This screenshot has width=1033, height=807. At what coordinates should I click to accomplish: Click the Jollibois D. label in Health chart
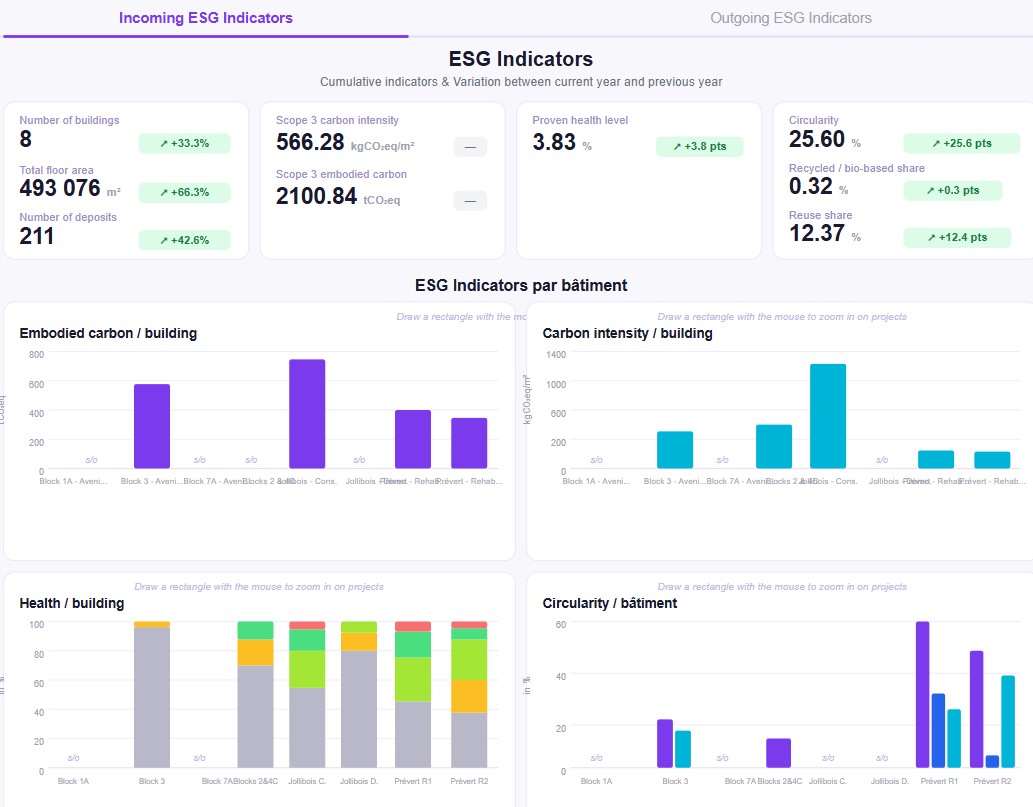[359, 781]
